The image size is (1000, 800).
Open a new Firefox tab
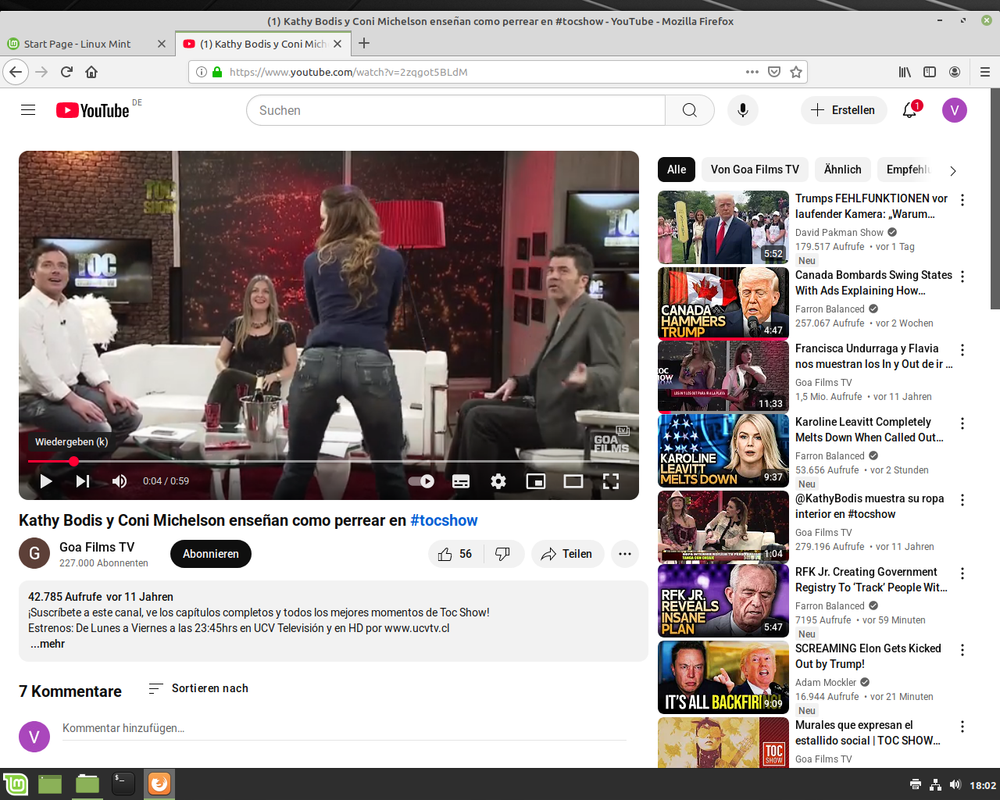coord(364,43)
